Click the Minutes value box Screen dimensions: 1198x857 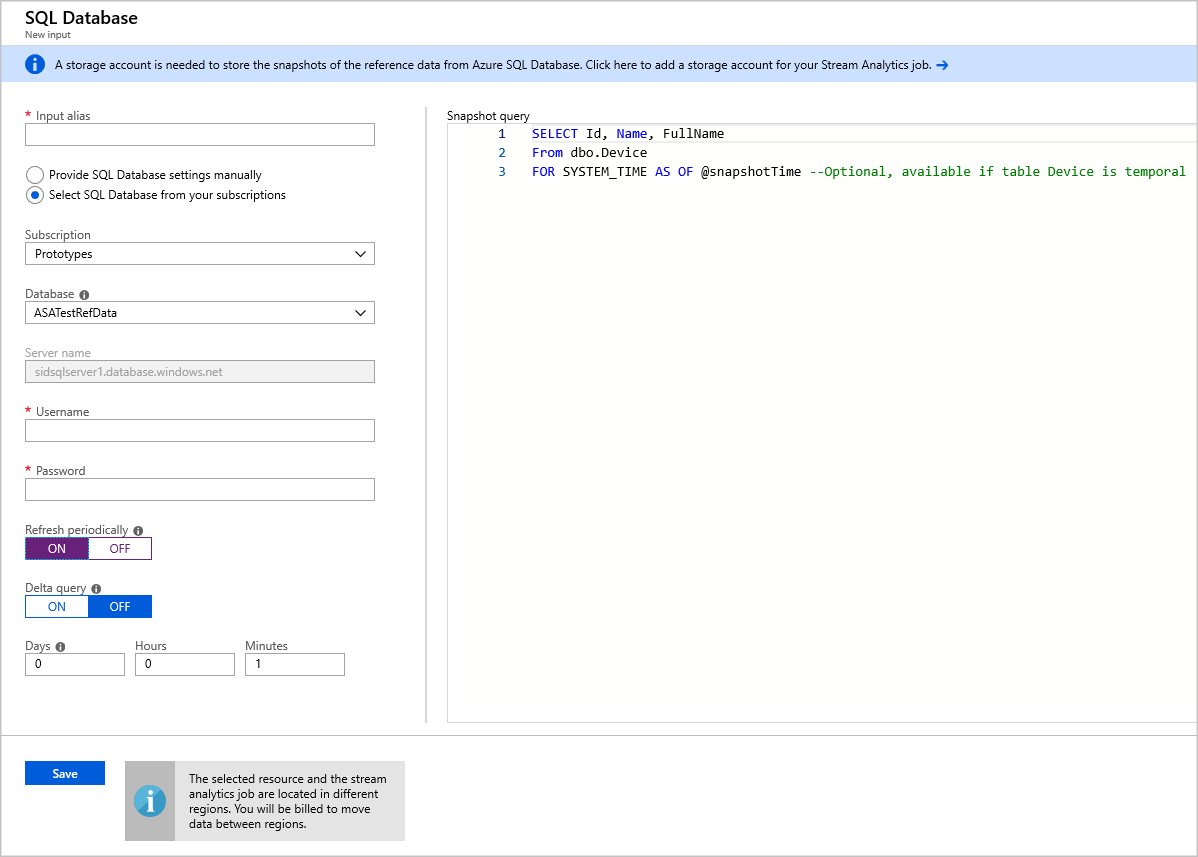pos(294,664)
